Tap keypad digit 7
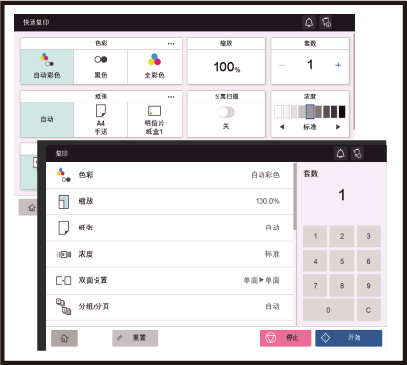The width and height of the screenshot is (407, 365). click(x=315, y=286)
